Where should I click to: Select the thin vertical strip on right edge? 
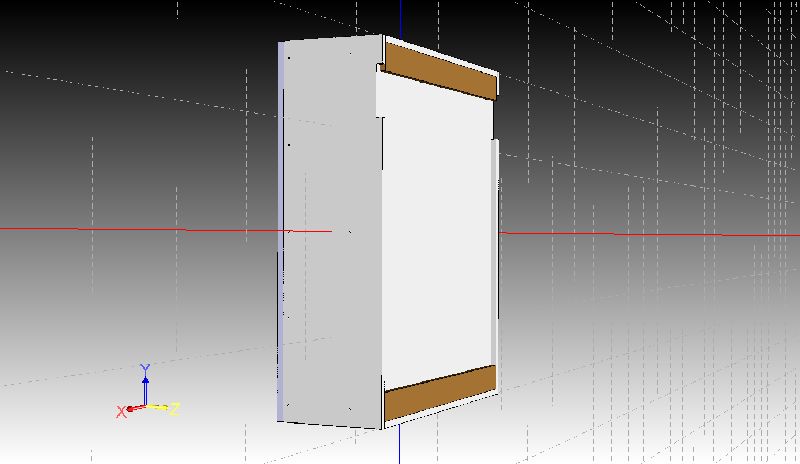coord(496,240)
